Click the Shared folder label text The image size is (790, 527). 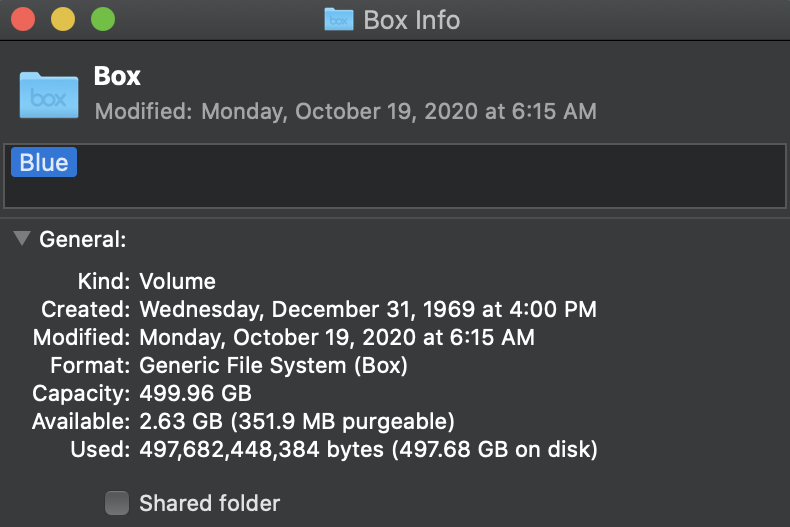pyautogui.click(x=210, y=503)
